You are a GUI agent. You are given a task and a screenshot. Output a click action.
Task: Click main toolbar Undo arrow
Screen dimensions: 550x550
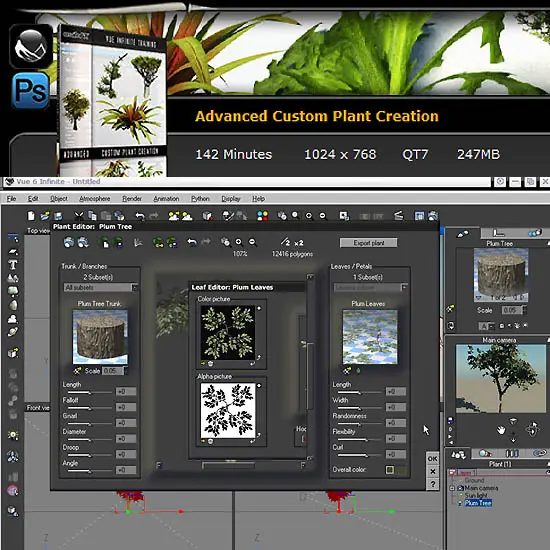(x=140, y=216)
